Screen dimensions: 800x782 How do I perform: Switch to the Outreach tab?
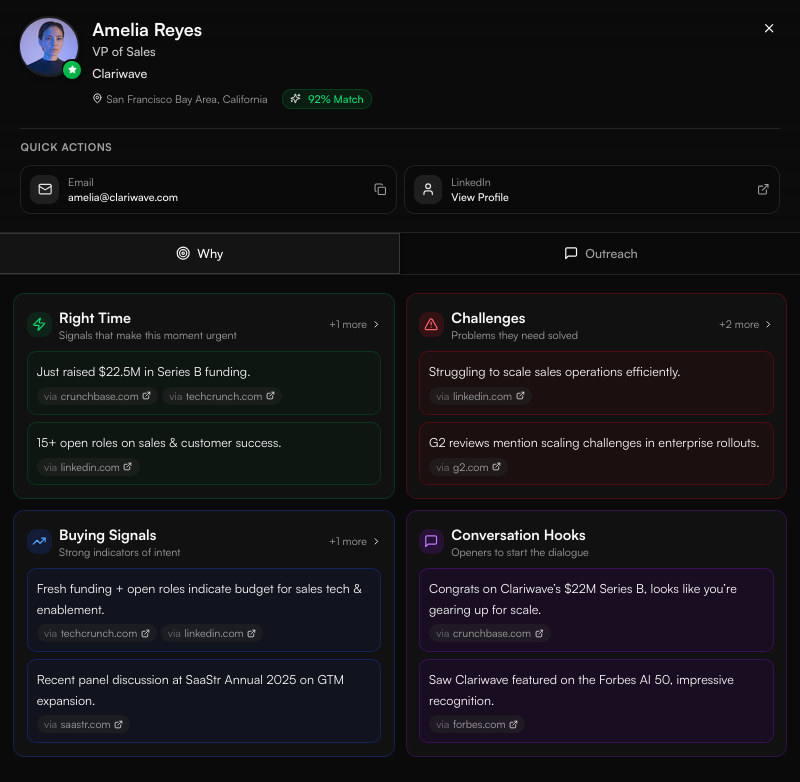point(600,254)
